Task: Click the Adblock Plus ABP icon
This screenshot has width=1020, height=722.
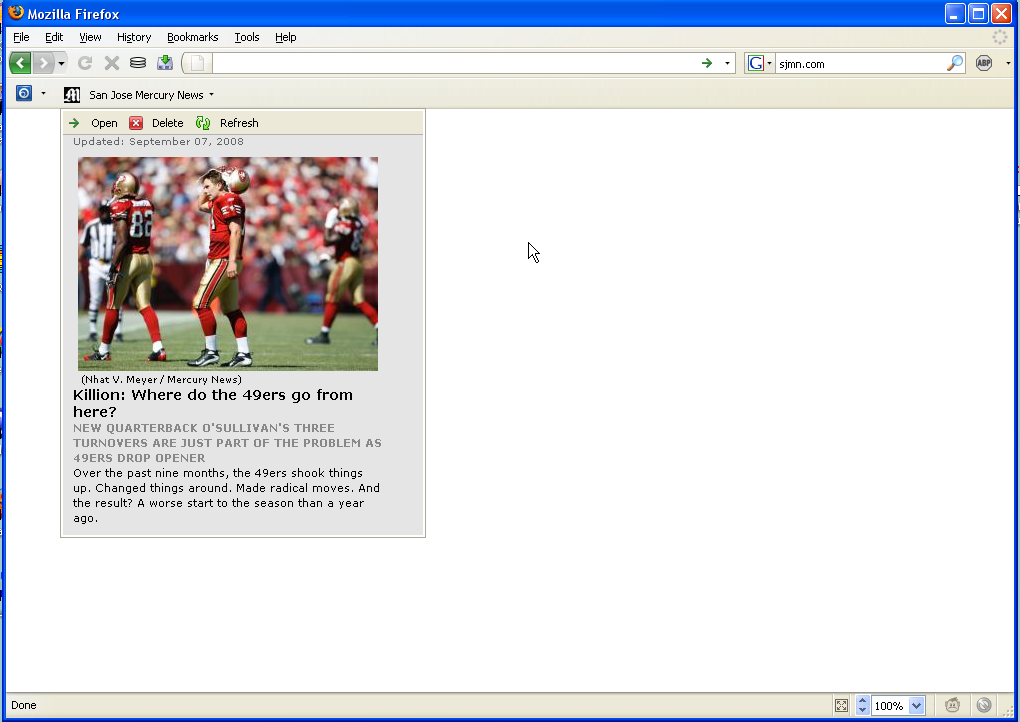Action: pos(984,63)
